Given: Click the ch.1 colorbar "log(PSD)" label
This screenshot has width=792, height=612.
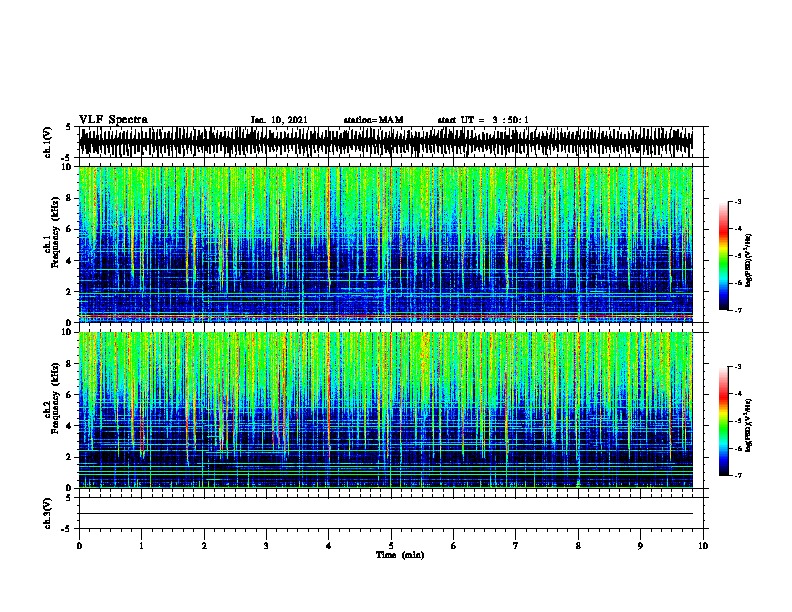Looking at the screenshot, I should click(749, 261).
